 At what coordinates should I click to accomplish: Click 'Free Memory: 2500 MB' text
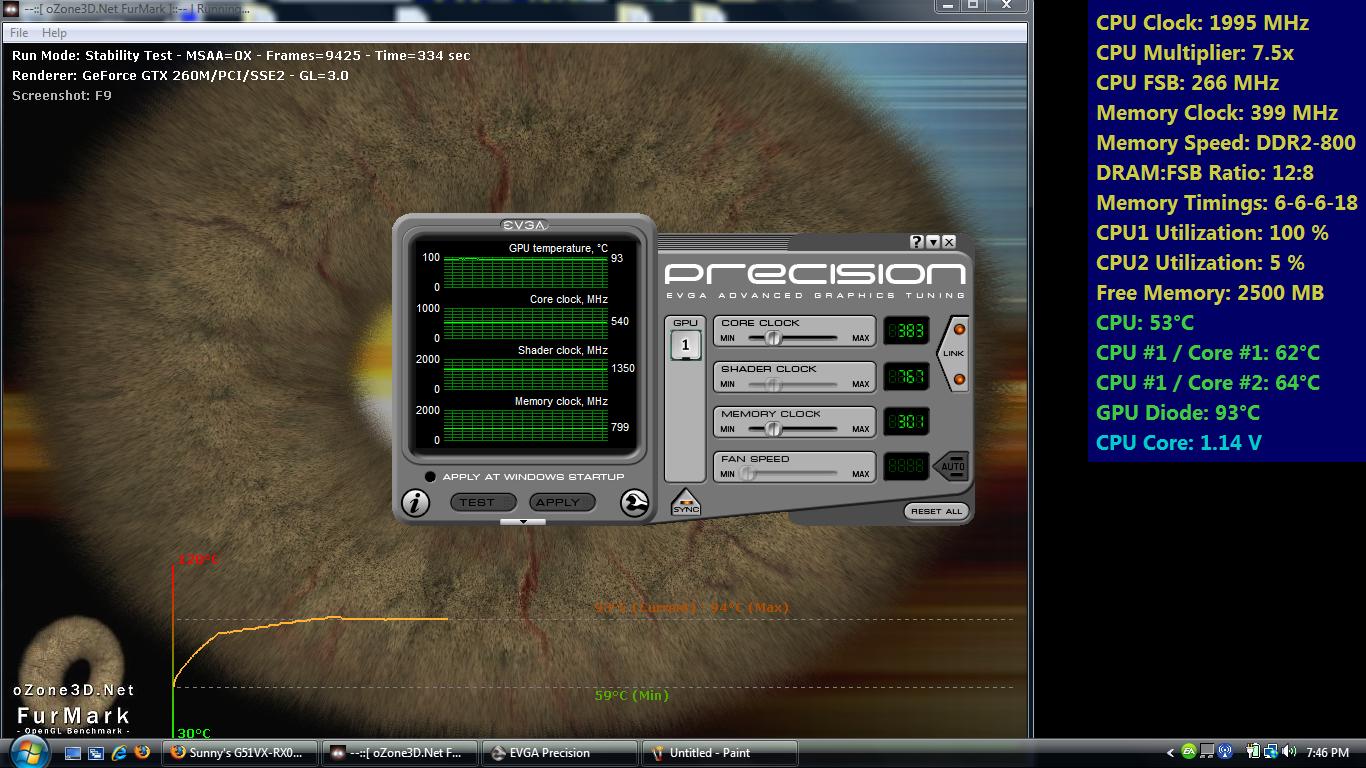[x=1210, y=293]
